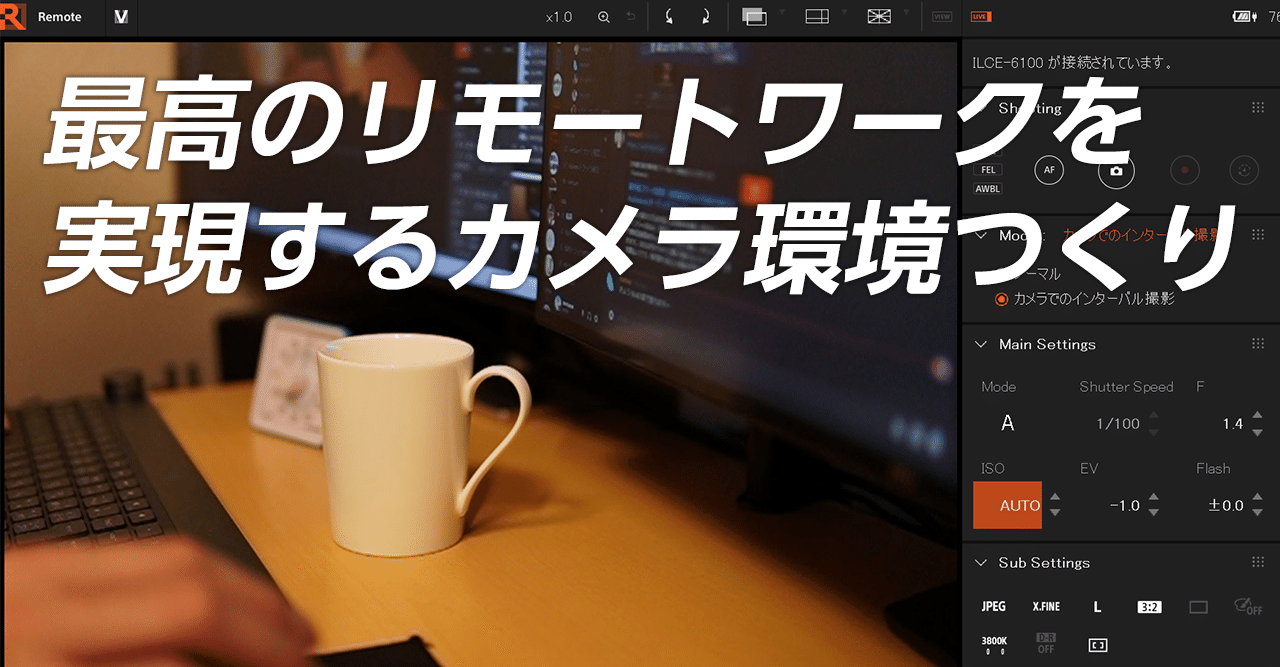Click the guide lines icon
Image resolution: width=1280 pixels, height=667 pixels.
pos(879,16)
